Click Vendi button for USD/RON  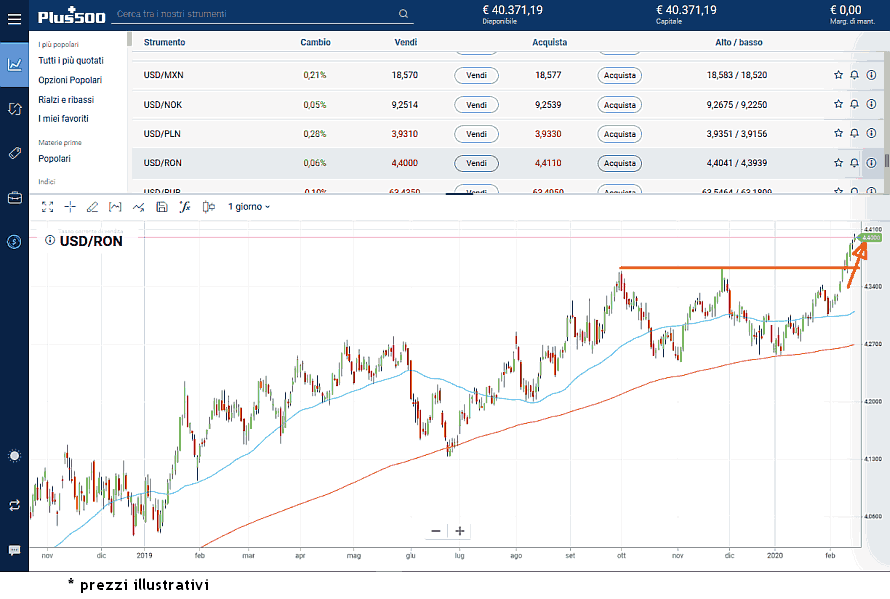476,163
